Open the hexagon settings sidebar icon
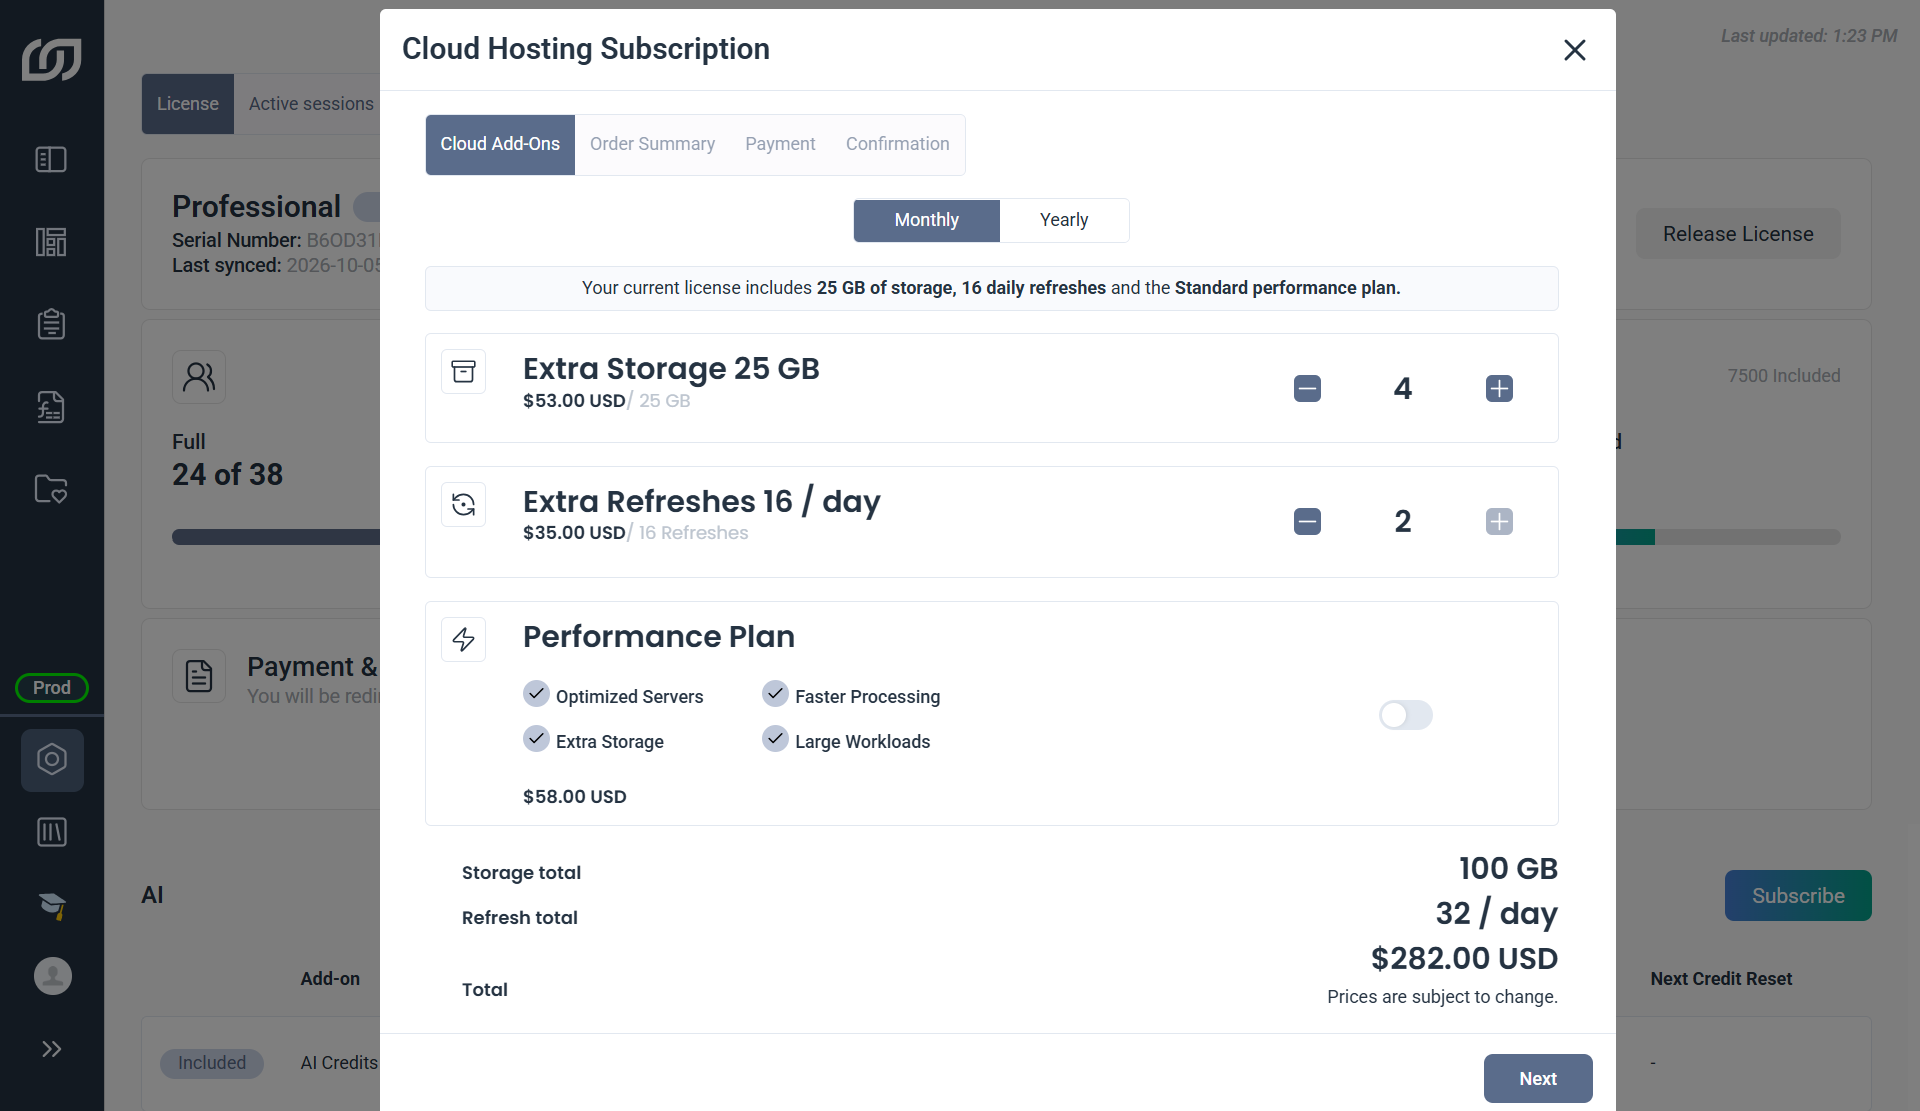1920x1111 pixels. pyautogui.click(x=52, y=760)
